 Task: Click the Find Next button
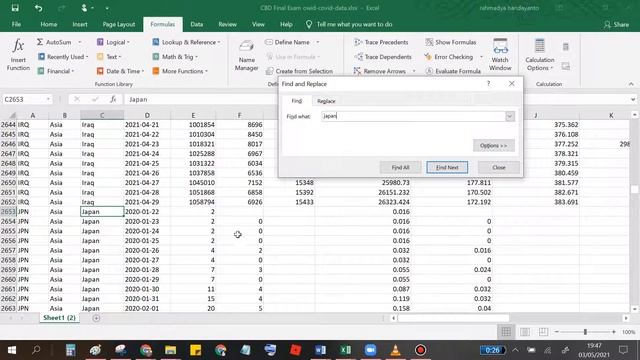tap(447, 167)
